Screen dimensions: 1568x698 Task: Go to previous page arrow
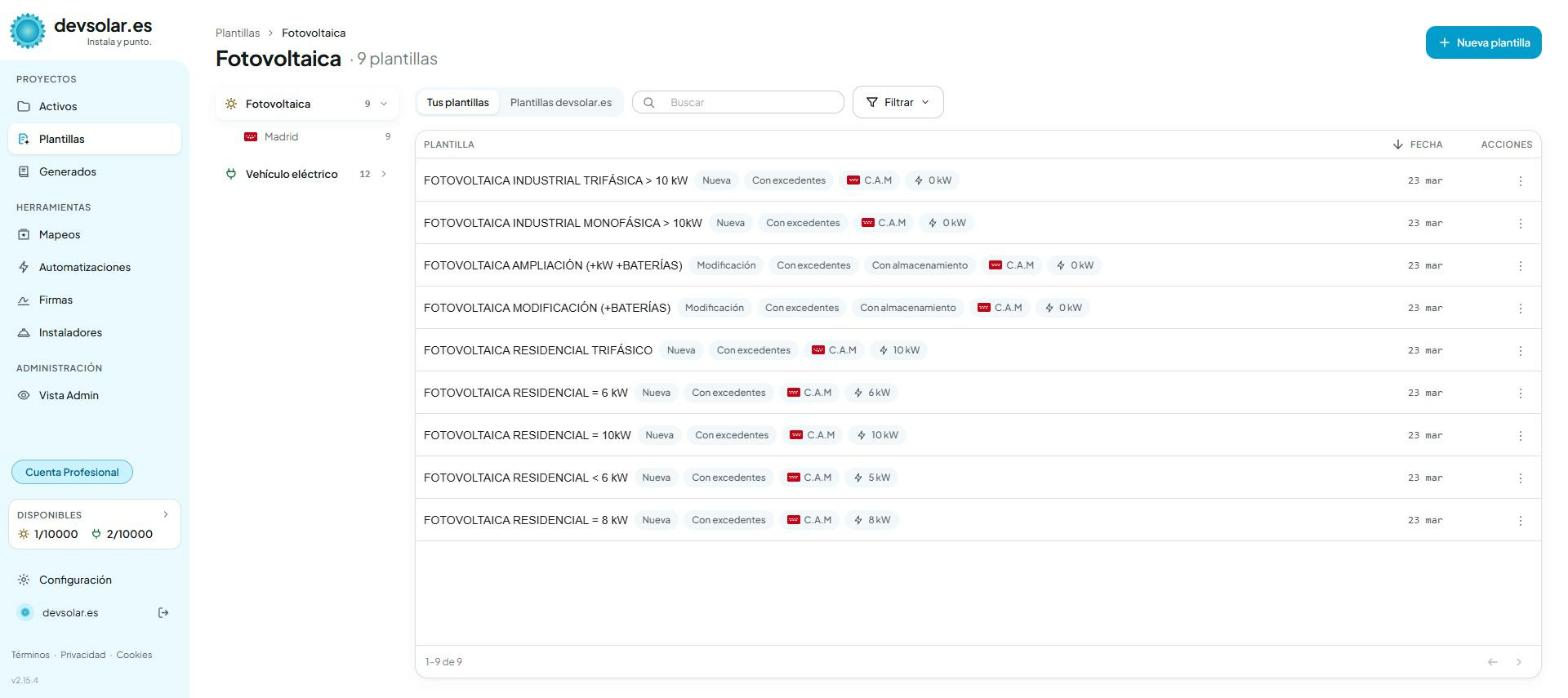(x=1493, y=662)
